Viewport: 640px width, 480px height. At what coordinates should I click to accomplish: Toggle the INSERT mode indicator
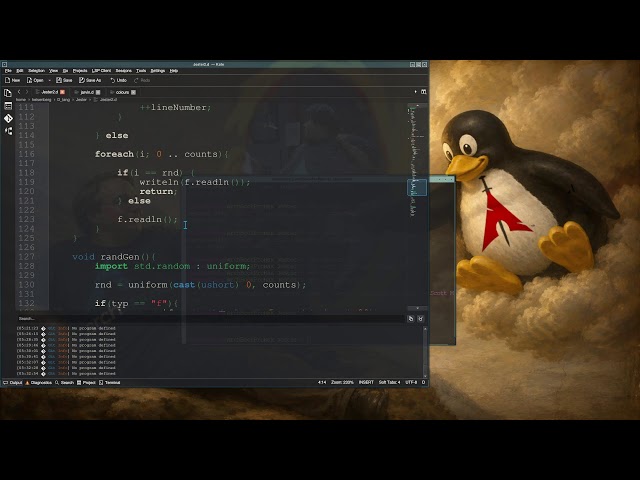[366, 382]
